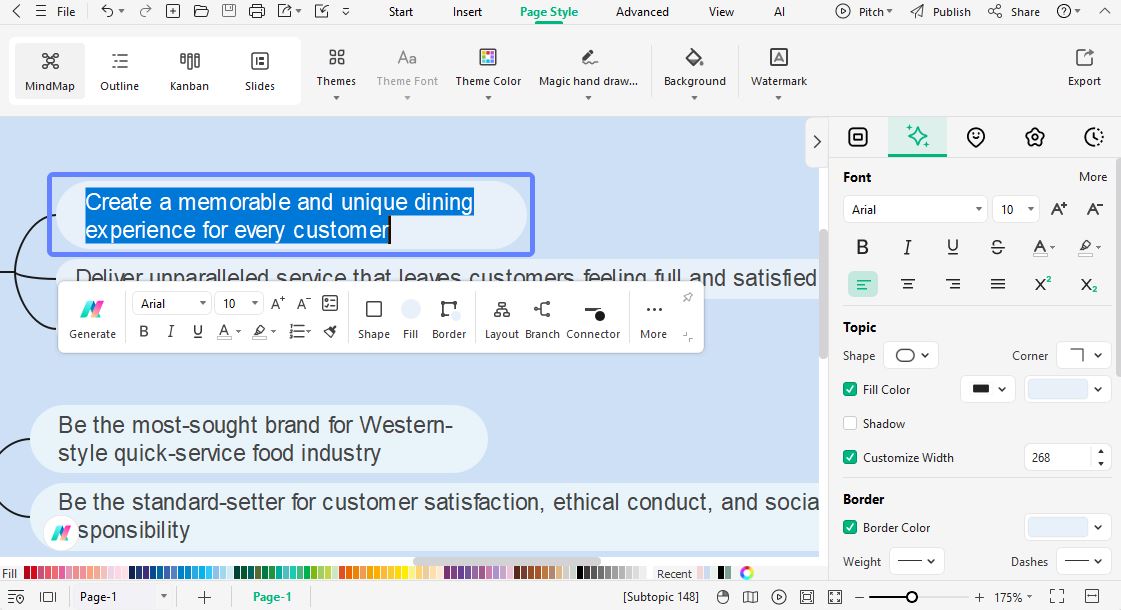Click the Strikethrough icon in Font panel
This screenshot has width=1121, height=610.
click(997, 247)
